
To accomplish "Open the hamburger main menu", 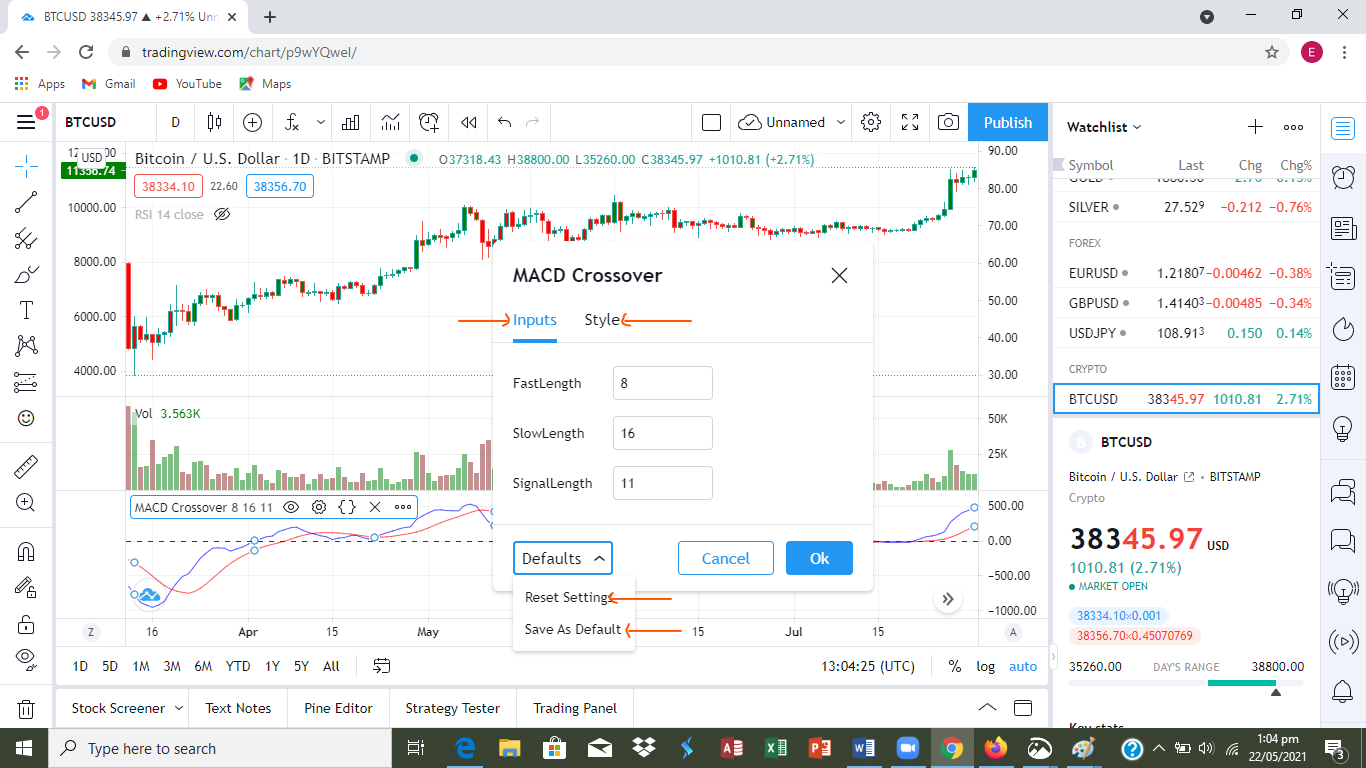I will pos(26,122).
